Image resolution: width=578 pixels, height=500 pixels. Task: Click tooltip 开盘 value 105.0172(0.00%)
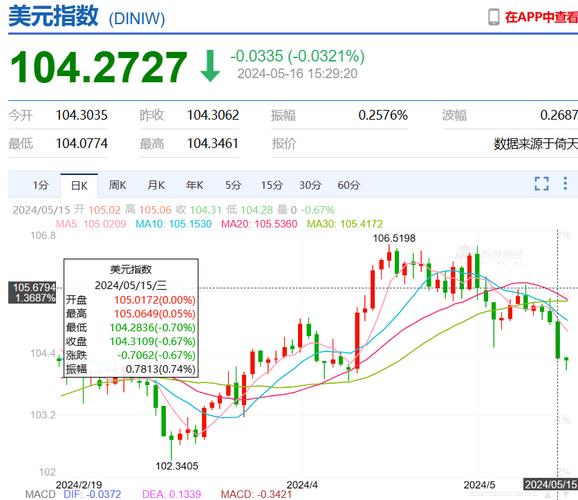pos(155,300)
